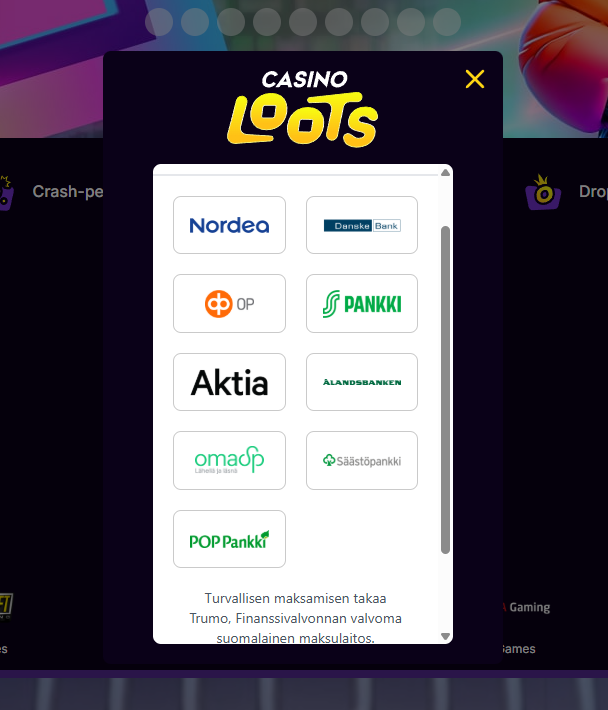Open the Crash-pelit category
Viewport: 608px width, 710px height.
[x=68, y=192]
